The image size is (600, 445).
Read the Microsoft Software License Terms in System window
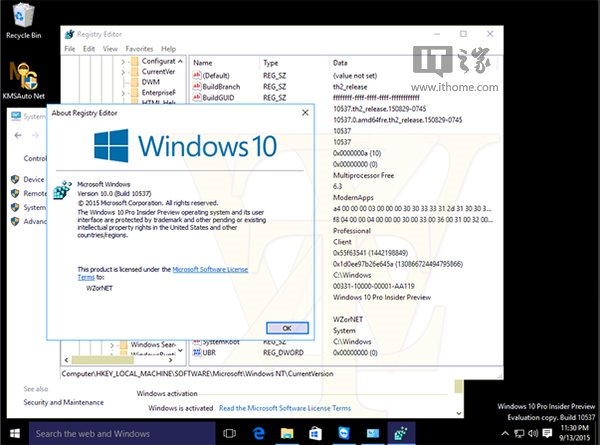pos(285,408)
